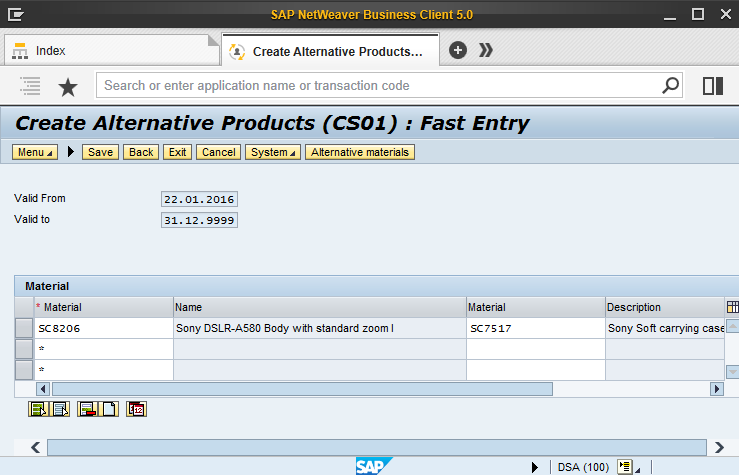Select the Create Alternative Products tab

330,51
